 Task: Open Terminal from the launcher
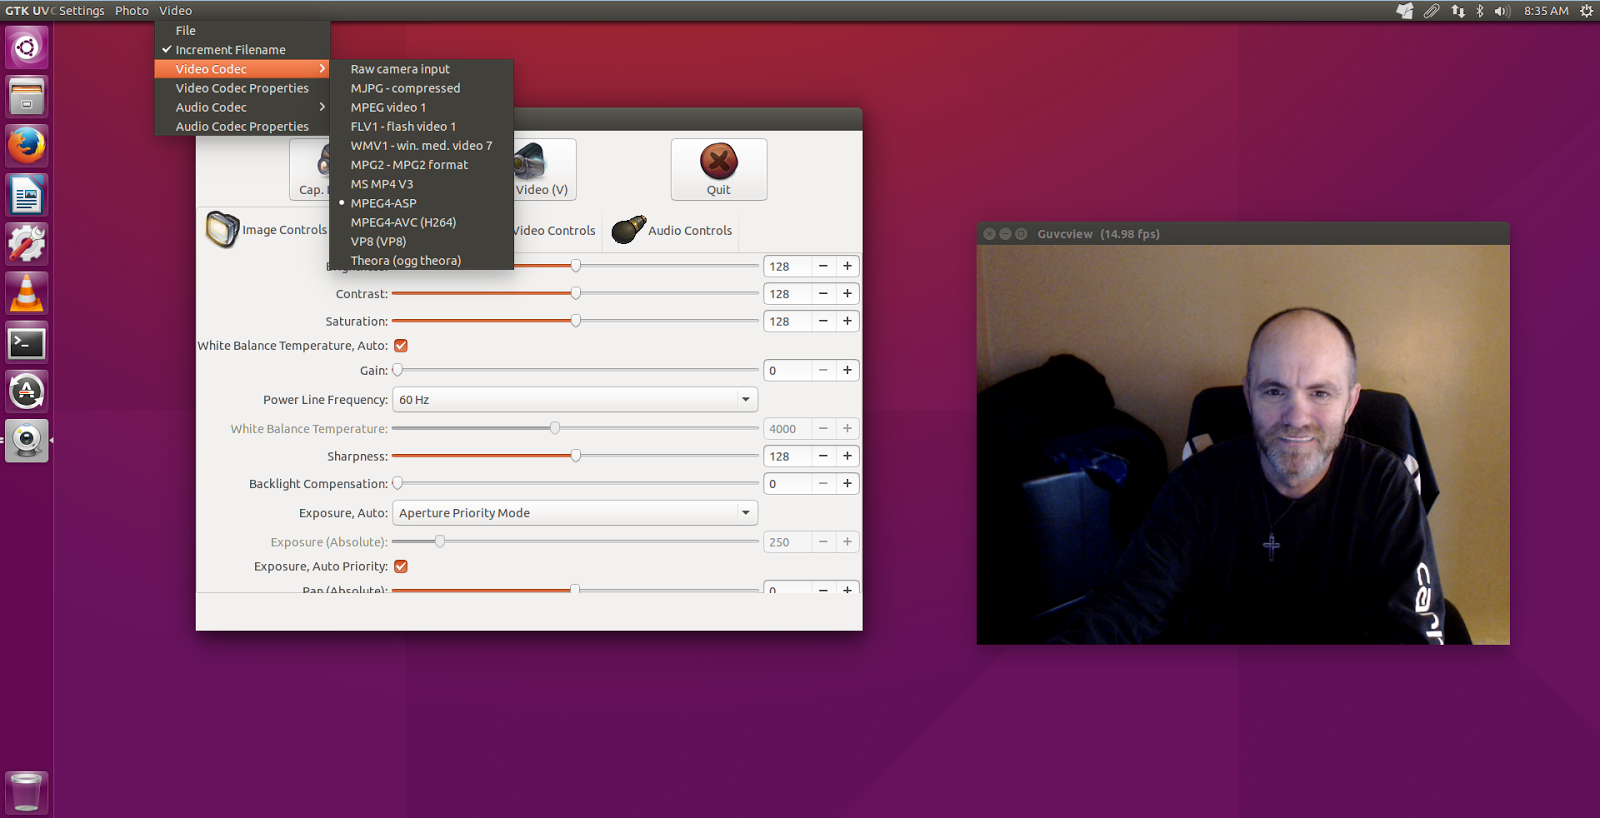(x=27, y=343)
